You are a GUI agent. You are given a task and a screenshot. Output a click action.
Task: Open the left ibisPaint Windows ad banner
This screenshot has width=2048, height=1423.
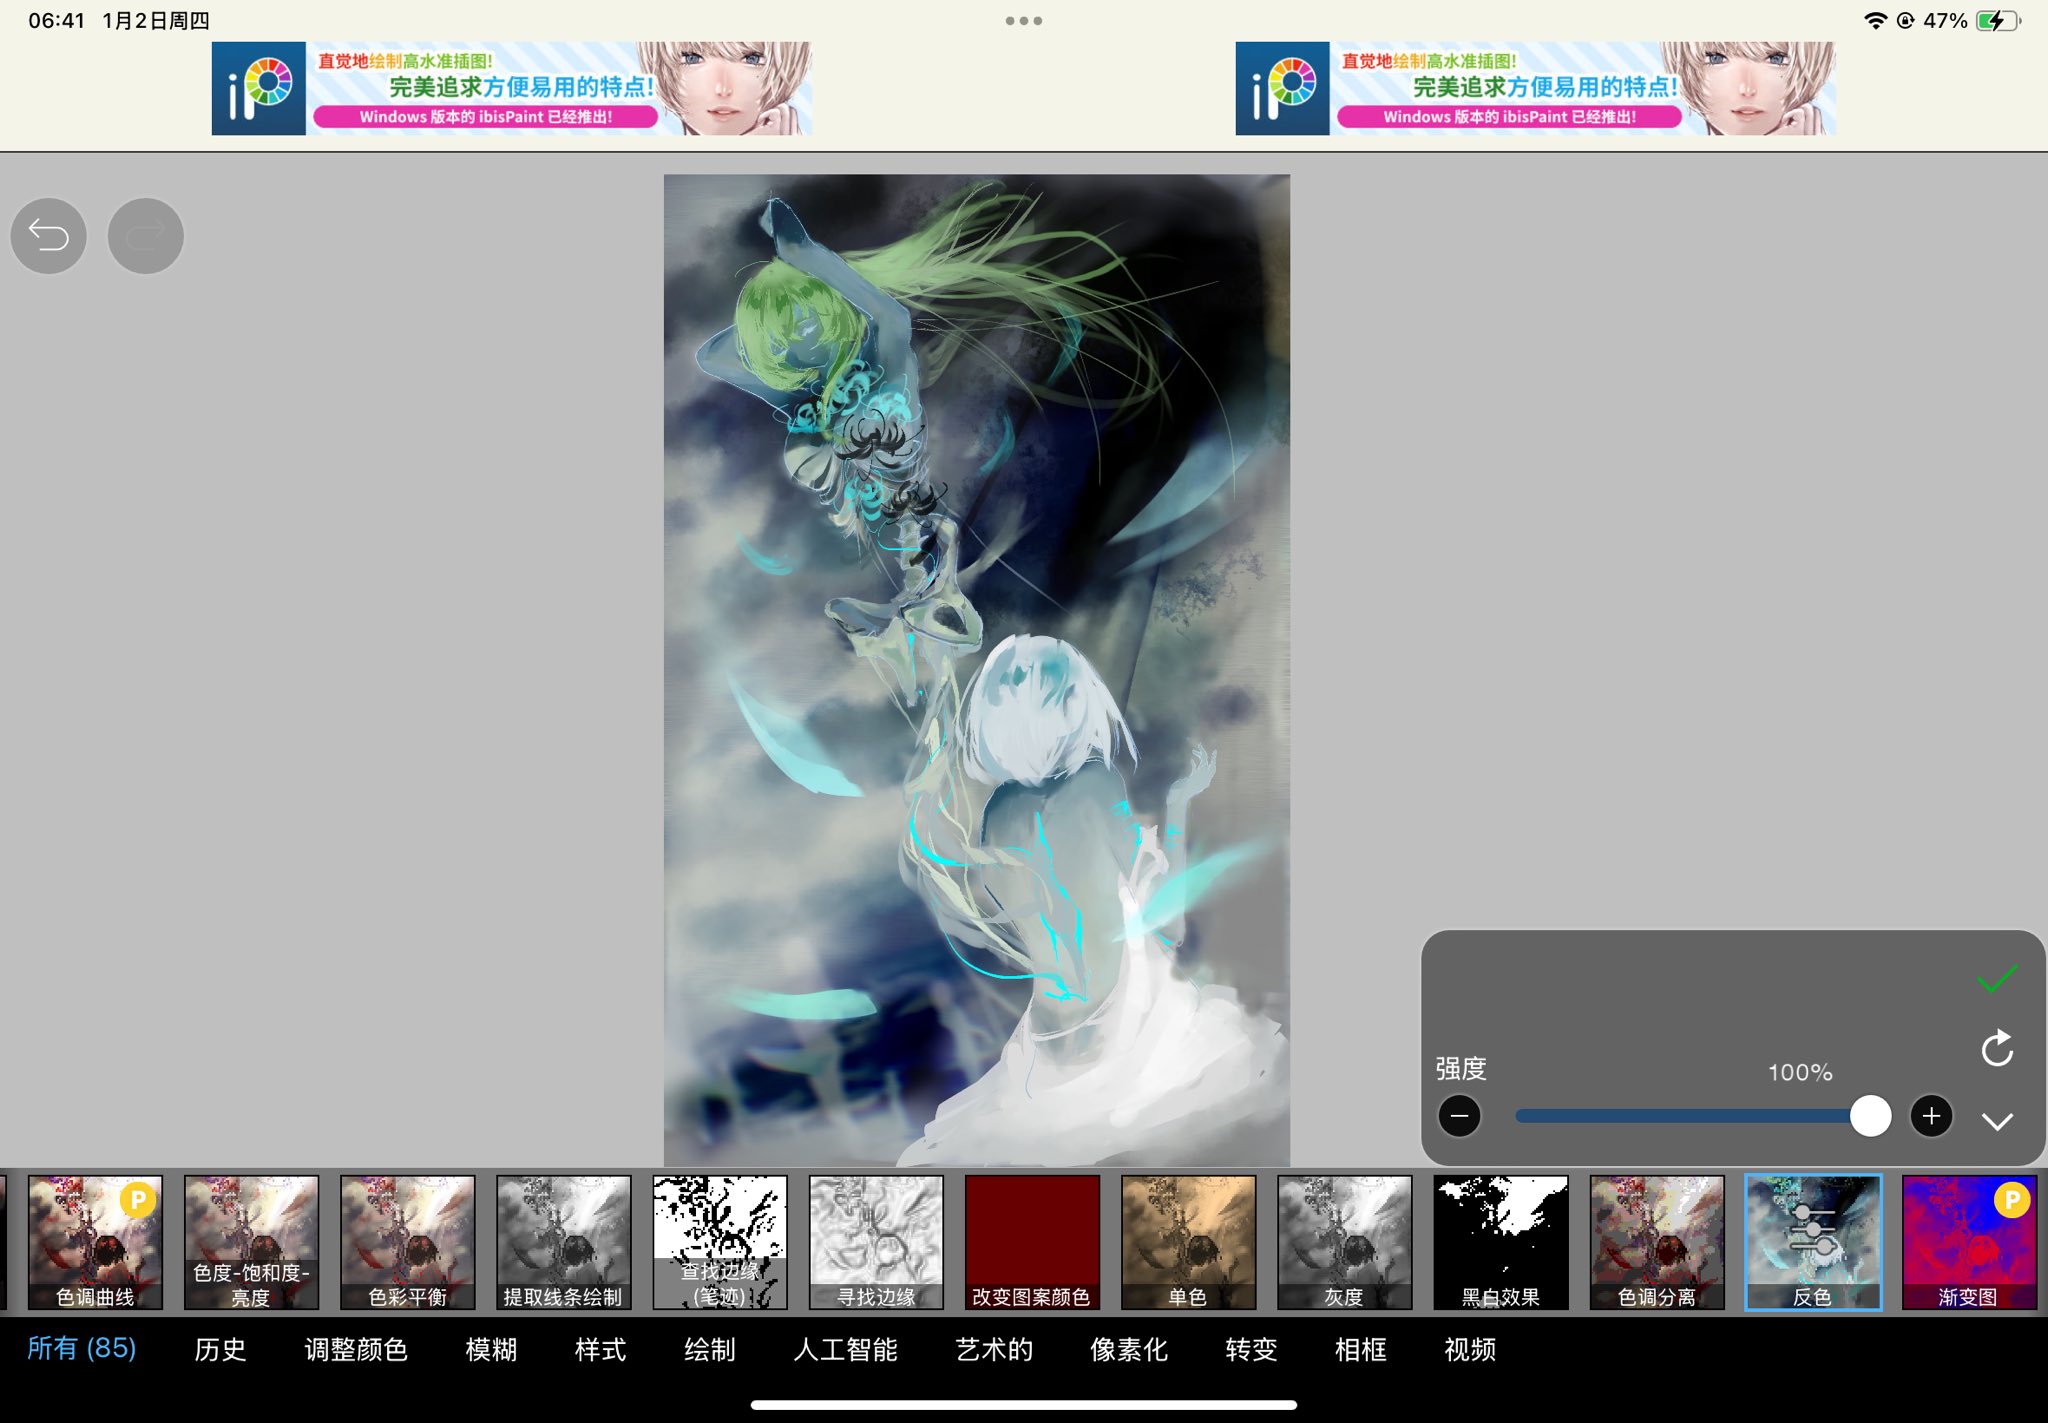point(511,88)
